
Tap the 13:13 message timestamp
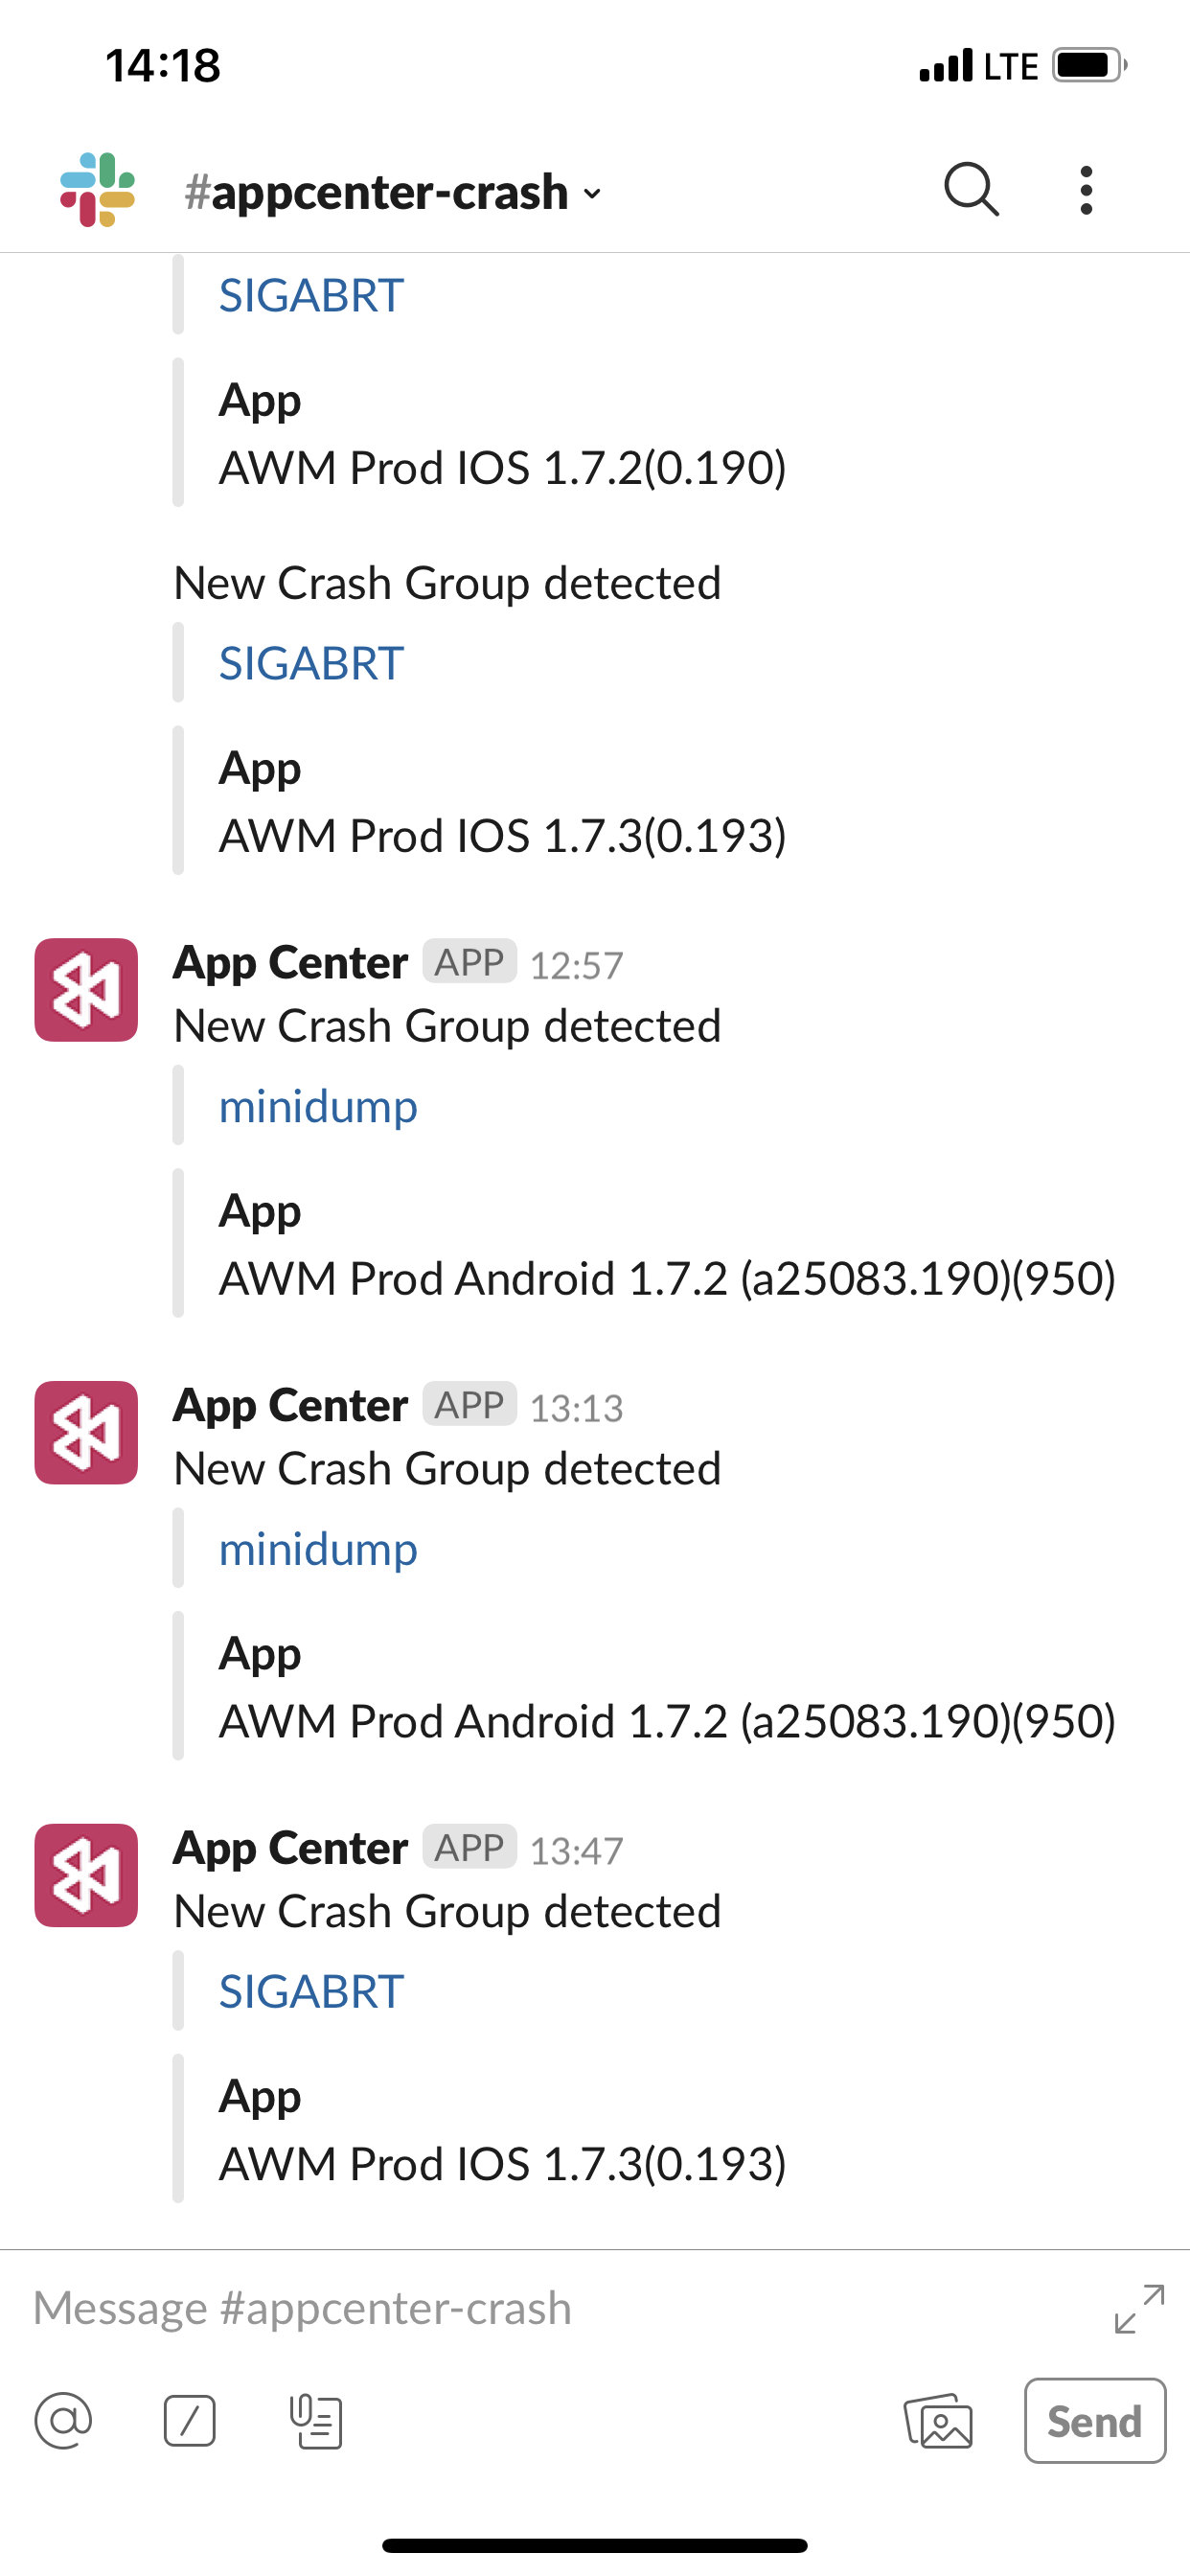pos(578,1407)
